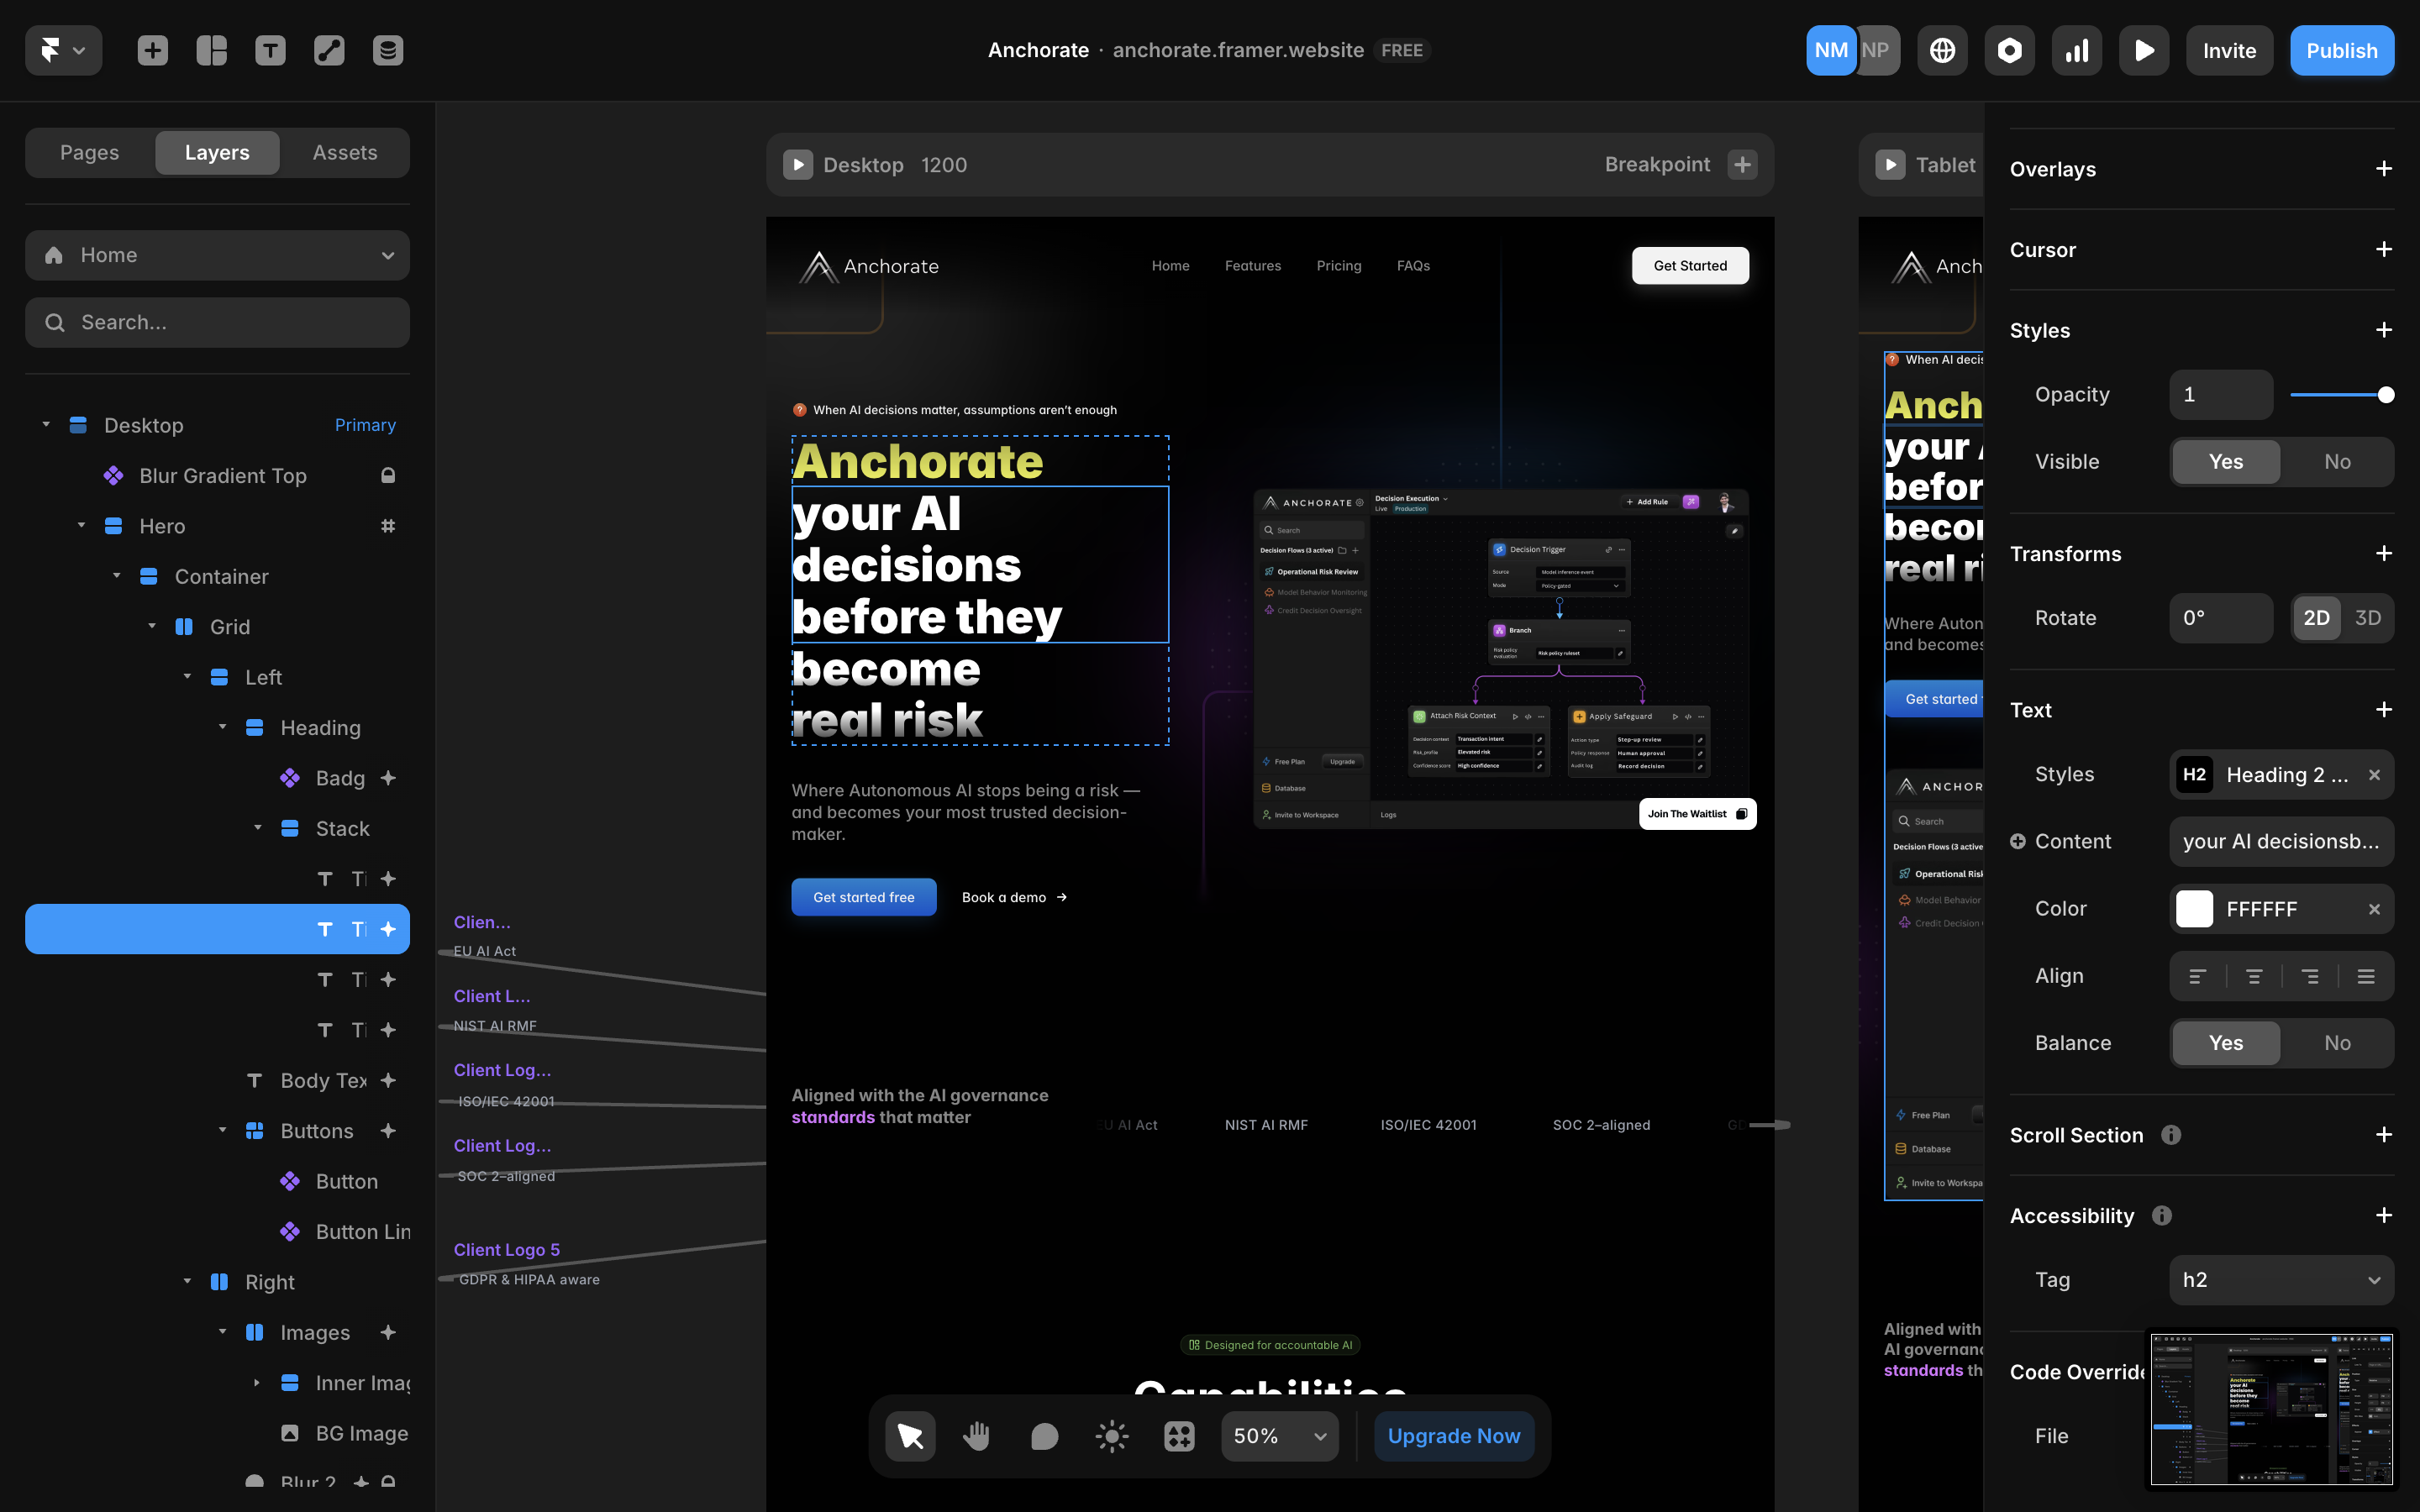Open the 50% zoom level dropdown
The height and width of the screenshot is (1512, 2420).
[1279, 1436]
